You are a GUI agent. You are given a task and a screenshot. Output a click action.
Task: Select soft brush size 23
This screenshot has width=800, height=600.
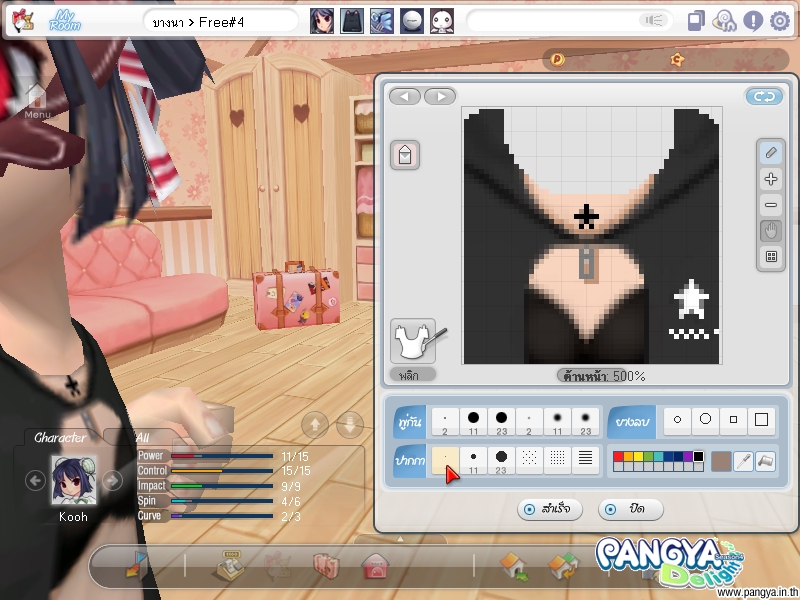(x=585, y=421)
